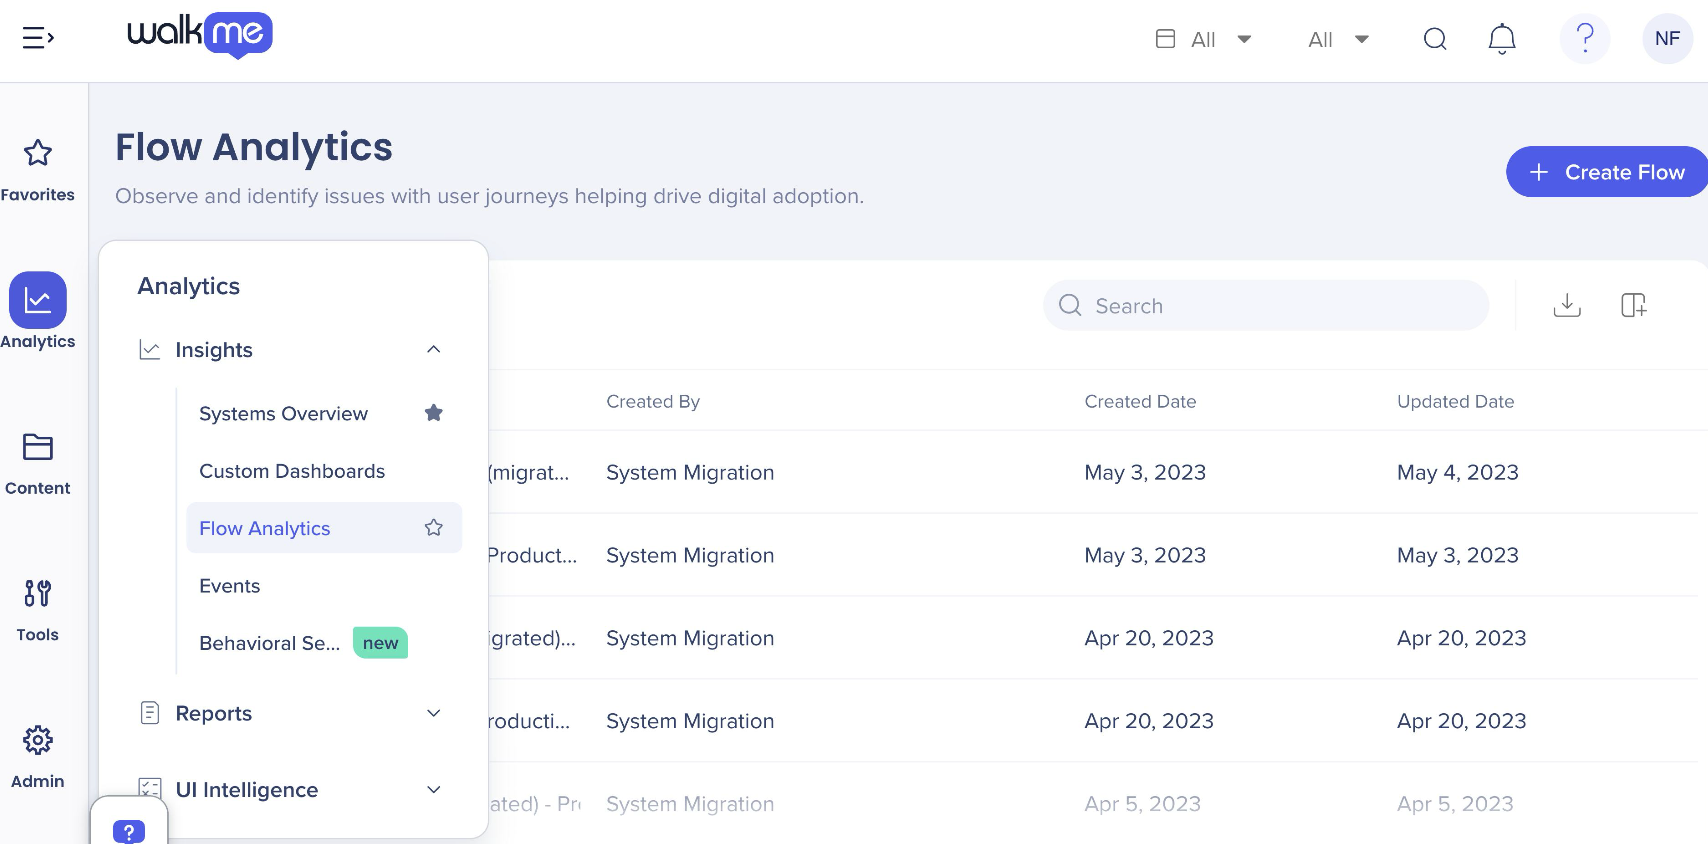
Task: Select Events in Insights menu
Action: (230, 586)
